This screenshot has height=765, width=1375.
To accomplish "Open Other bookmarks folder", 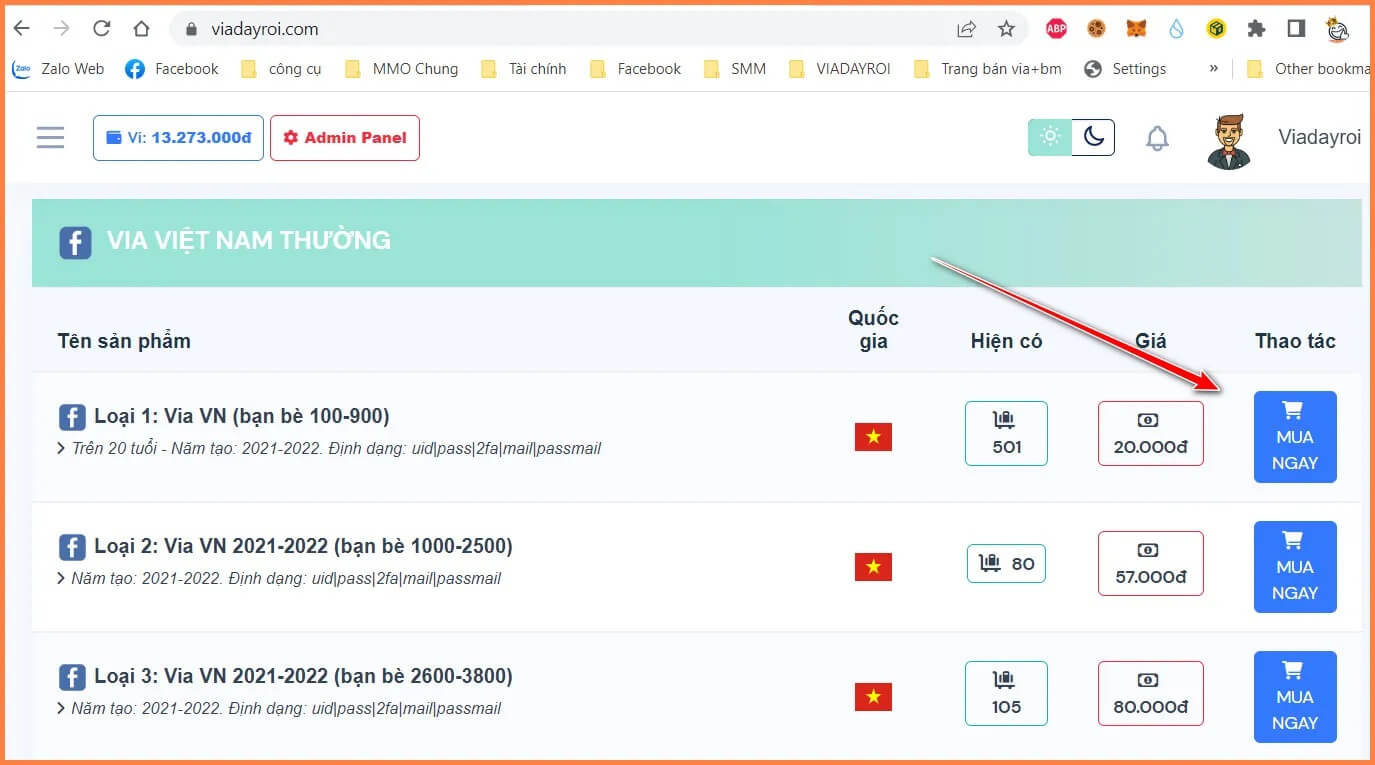I will coord(1307,69).
